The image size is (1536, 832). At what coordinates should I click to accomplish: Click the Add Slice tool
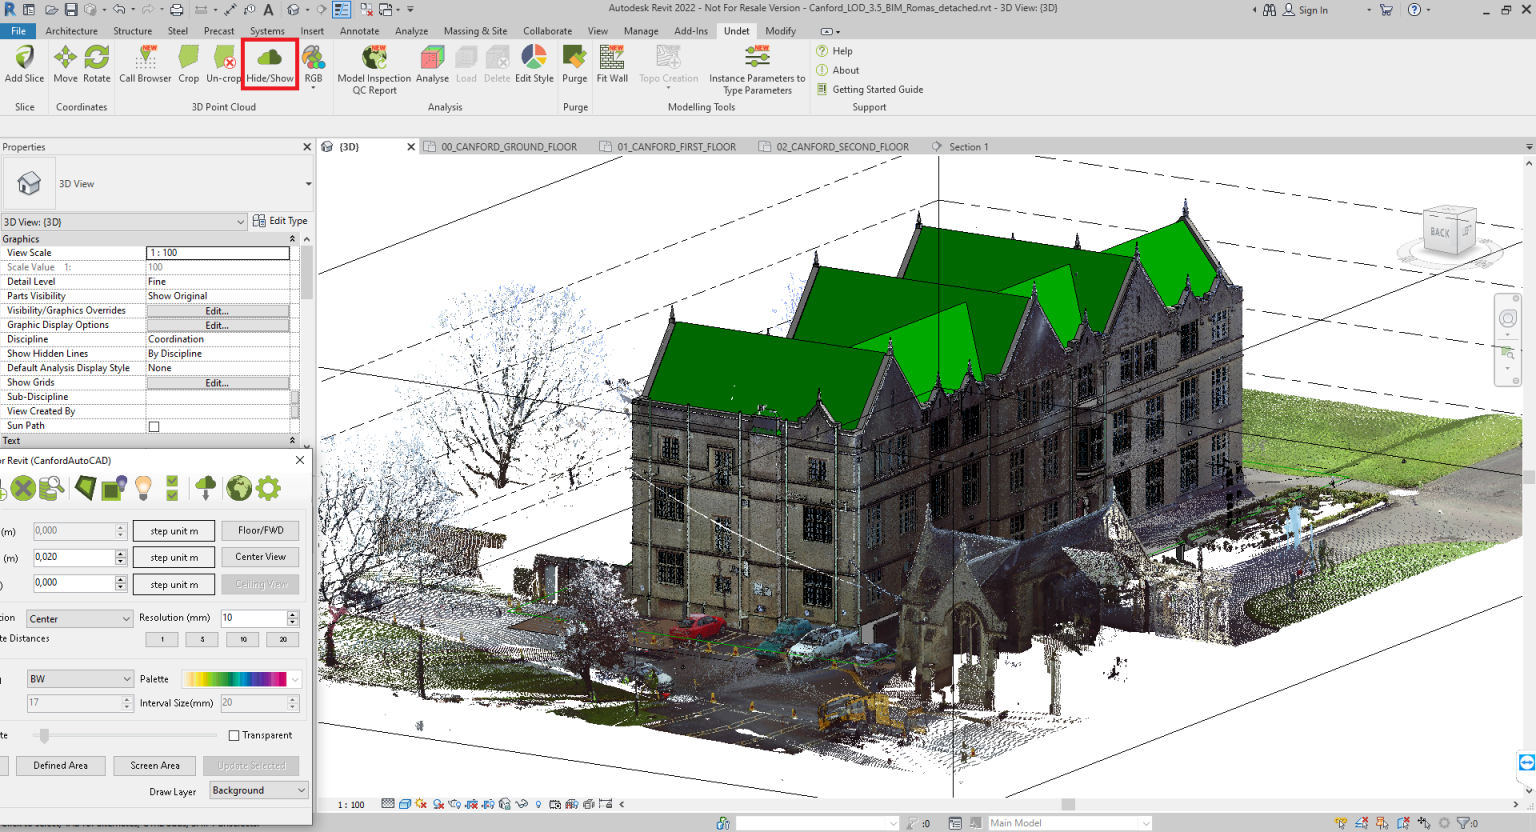coord(24,64)
